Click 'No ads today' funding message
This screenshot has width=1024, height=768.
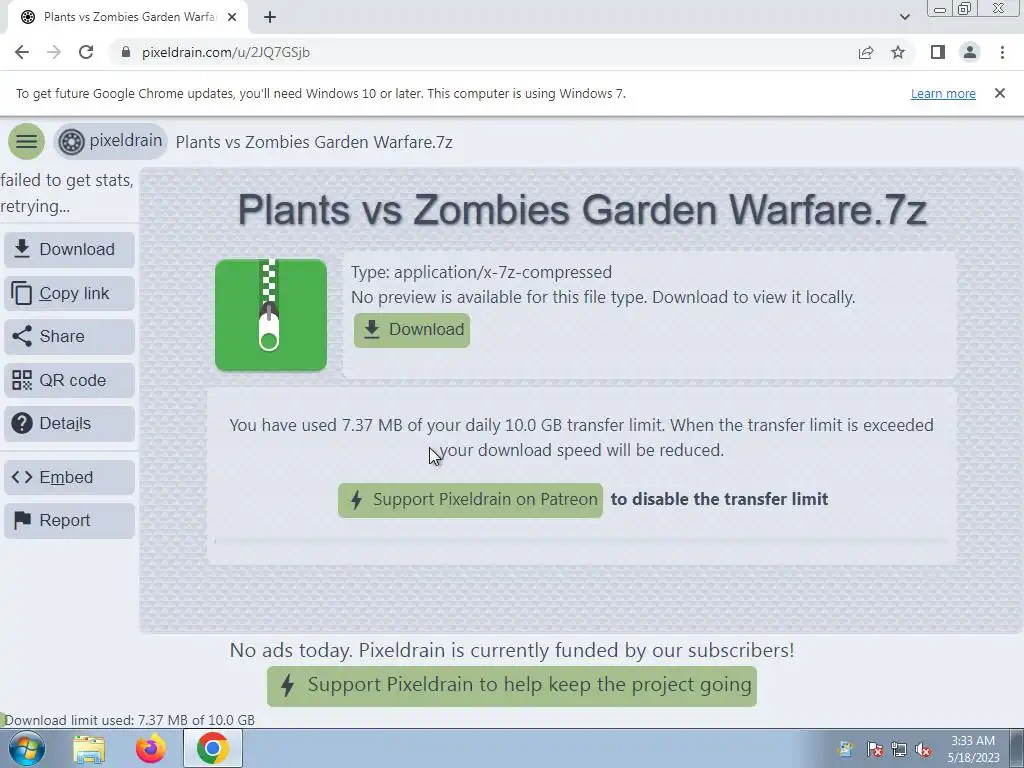[x=512, y=650]
